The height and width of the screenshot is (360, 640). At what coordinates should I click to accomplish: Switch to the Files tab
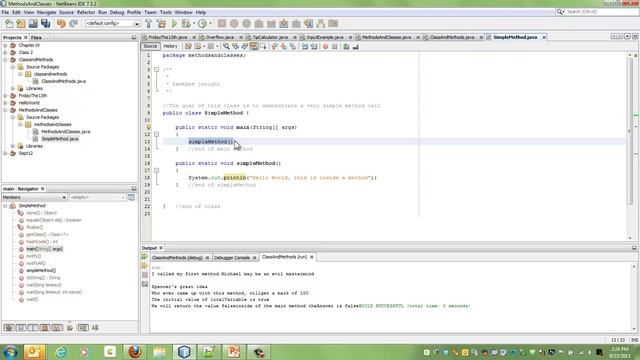[36, 38]
